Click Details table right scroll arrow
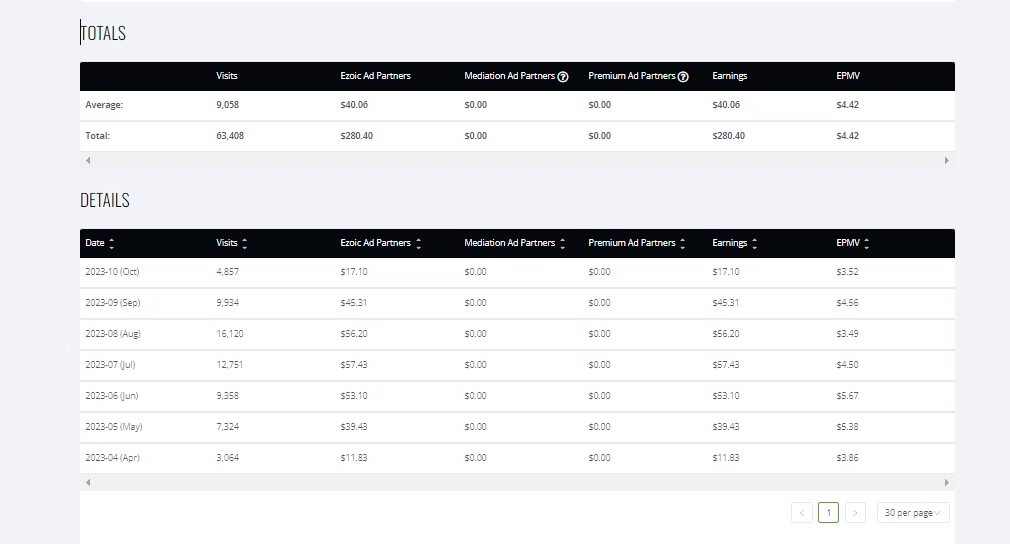The width and height of the screenshot is (1010, 544). coord(946,482)
